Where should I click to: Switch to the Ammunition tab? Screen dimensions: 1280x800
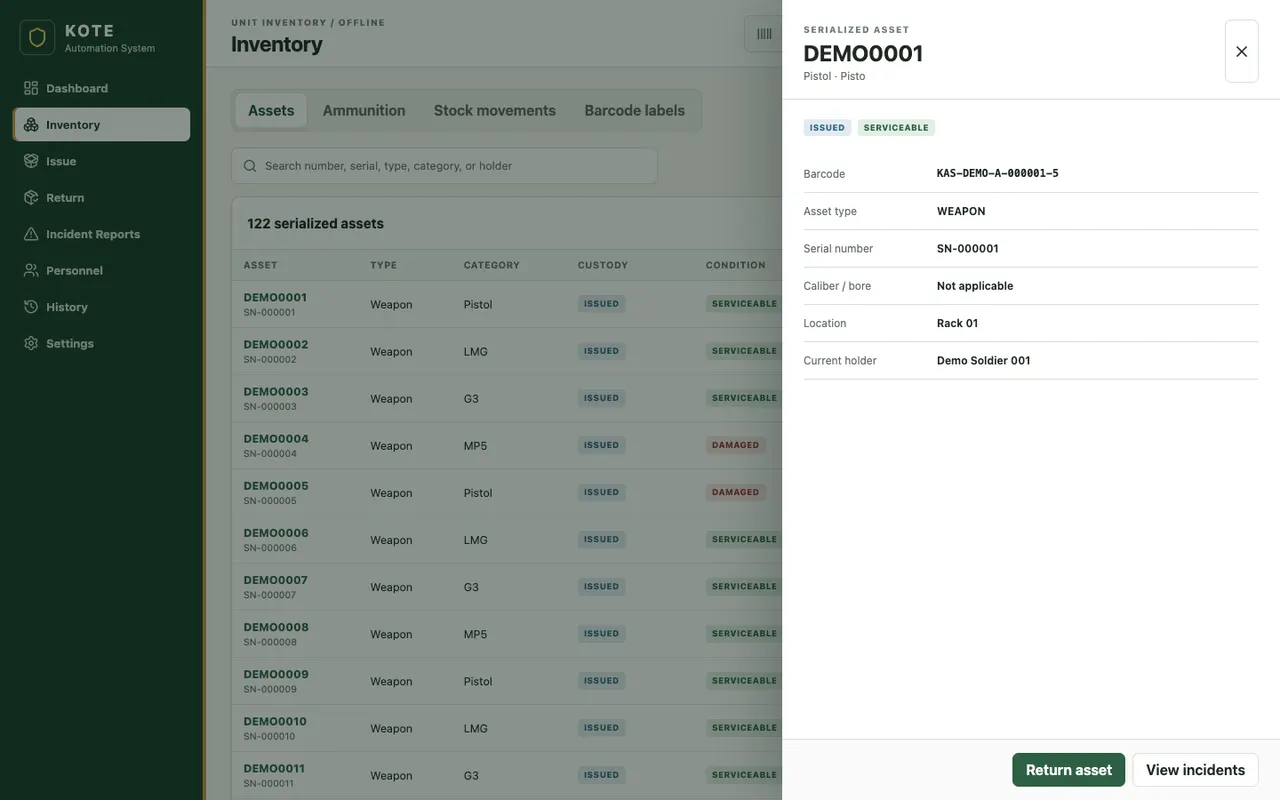pos(364,111)
